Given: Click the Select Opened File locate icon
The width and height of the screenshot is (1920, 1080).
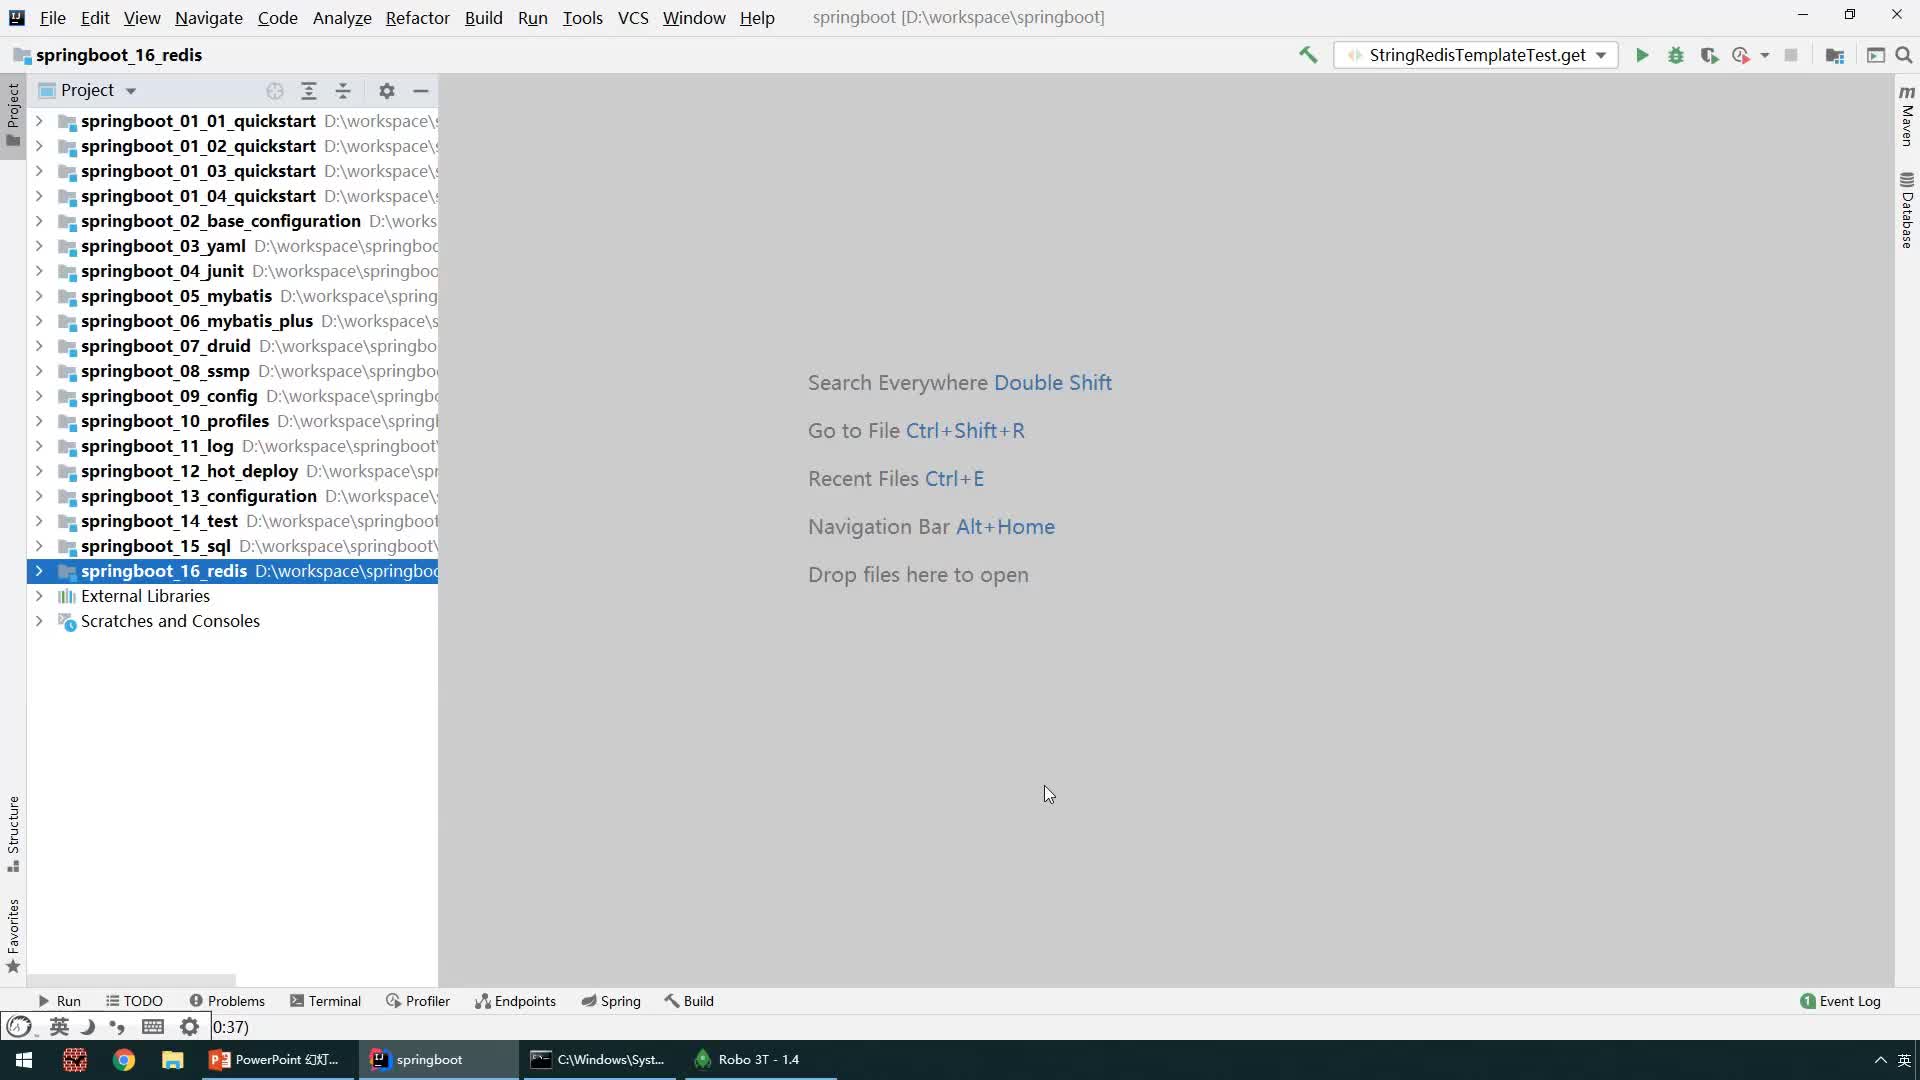Looking at the screenshot, I should [x=275, y=91].
